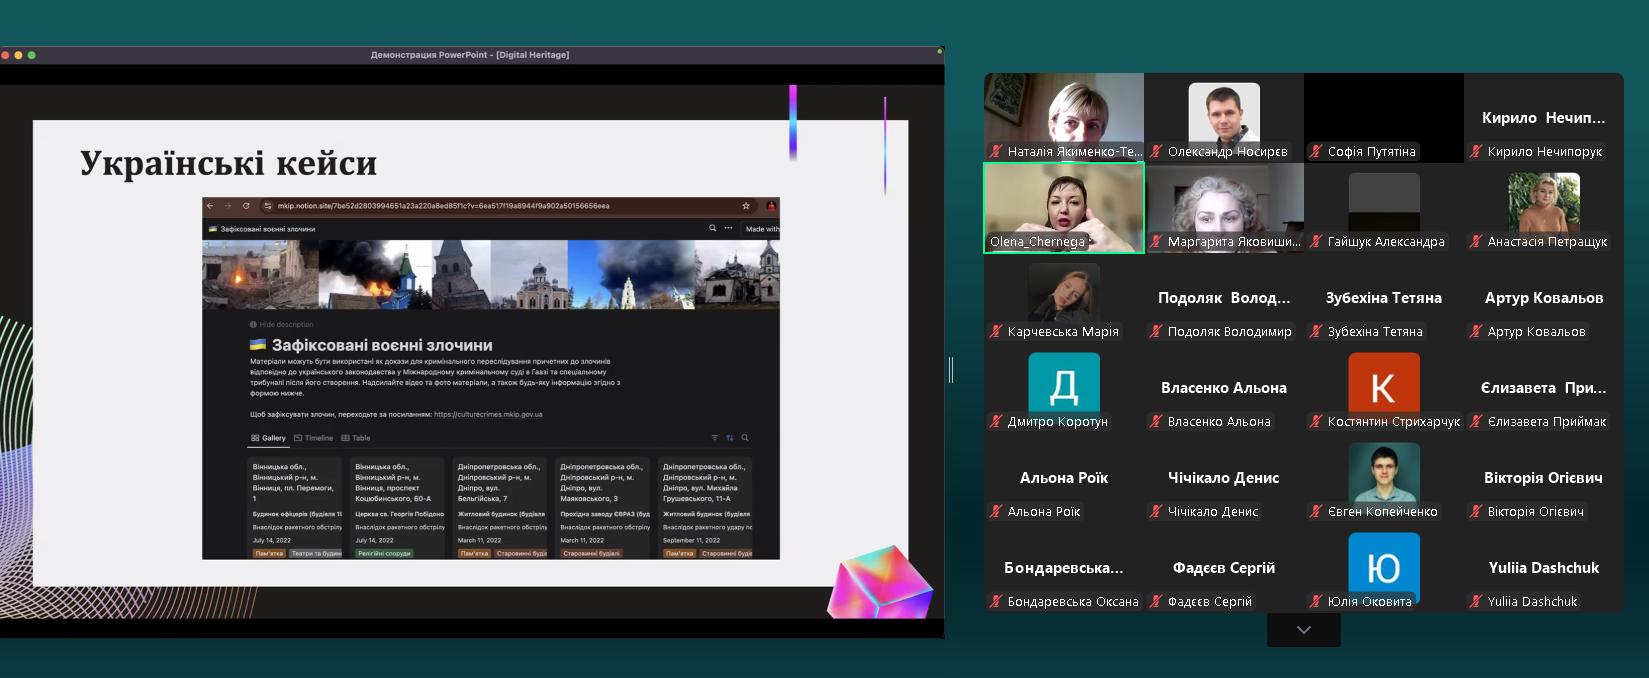Open card Дніпро, вул. Бельгійська, 7
Viewport: 1649px width, 678px height.
(499, 508)
